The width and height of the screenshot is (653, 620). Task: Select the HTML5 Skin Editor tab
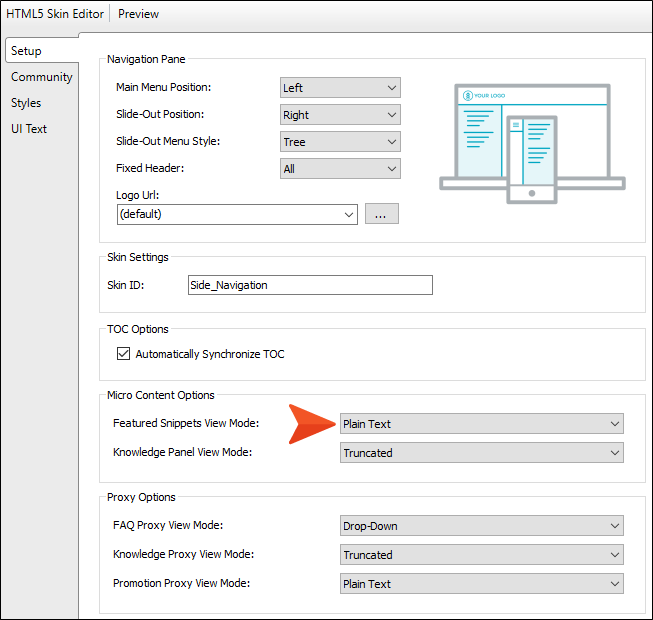(54, 14)
